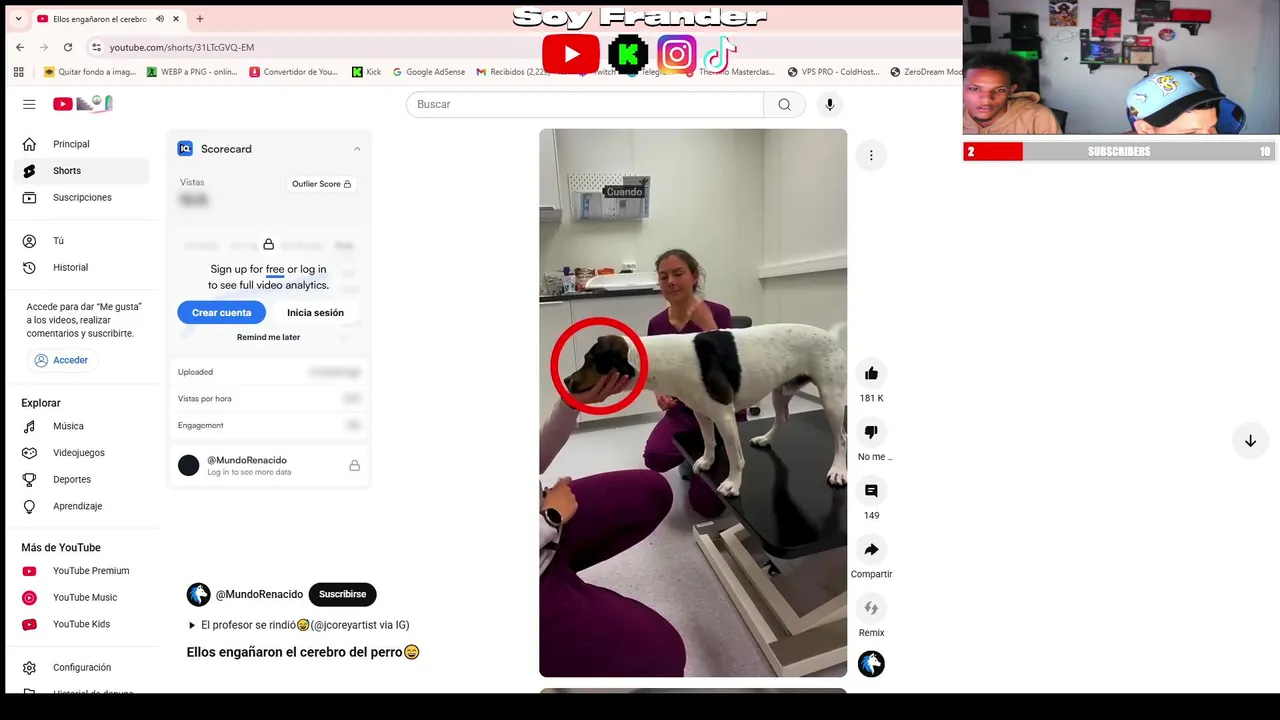Open Deportes under Explorar

(x=84, y=480)
